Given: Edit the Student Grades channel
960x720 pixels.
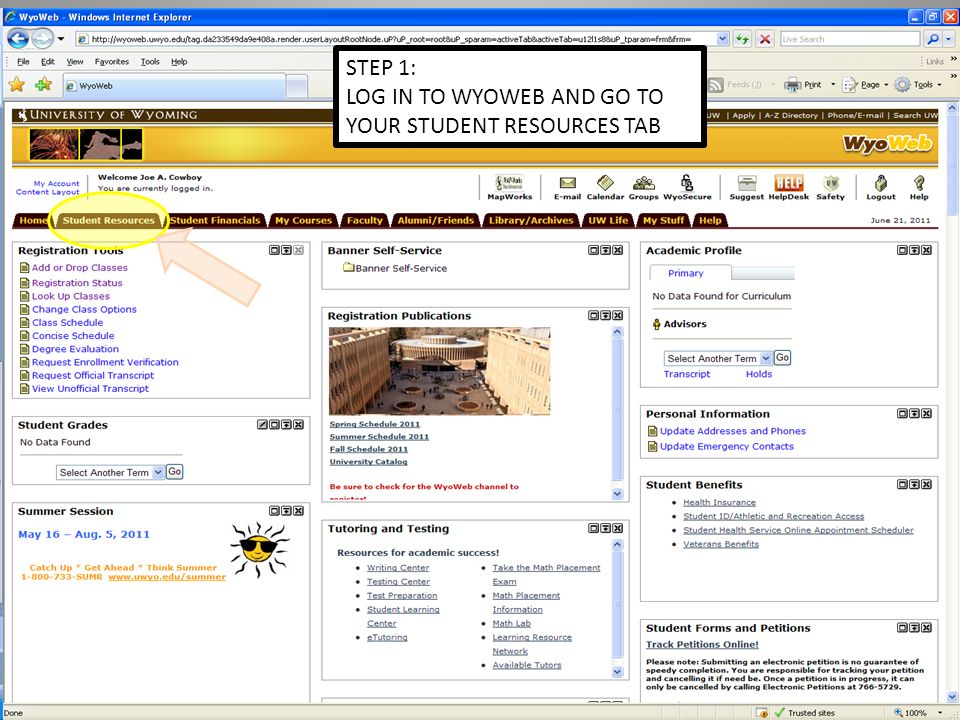Looking at the screenshot, I should pyautogui.click(x=262, y=424).
